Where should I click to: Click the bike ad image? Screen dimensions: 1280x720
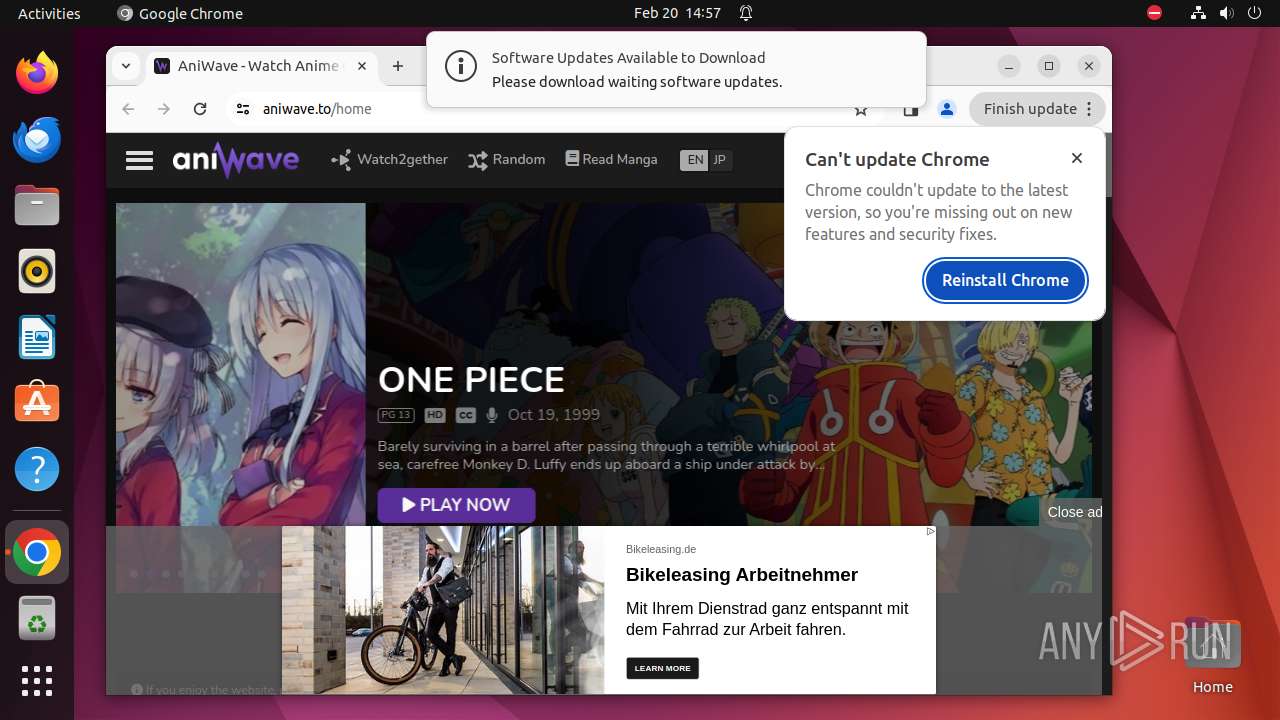[x=443, y=610]
